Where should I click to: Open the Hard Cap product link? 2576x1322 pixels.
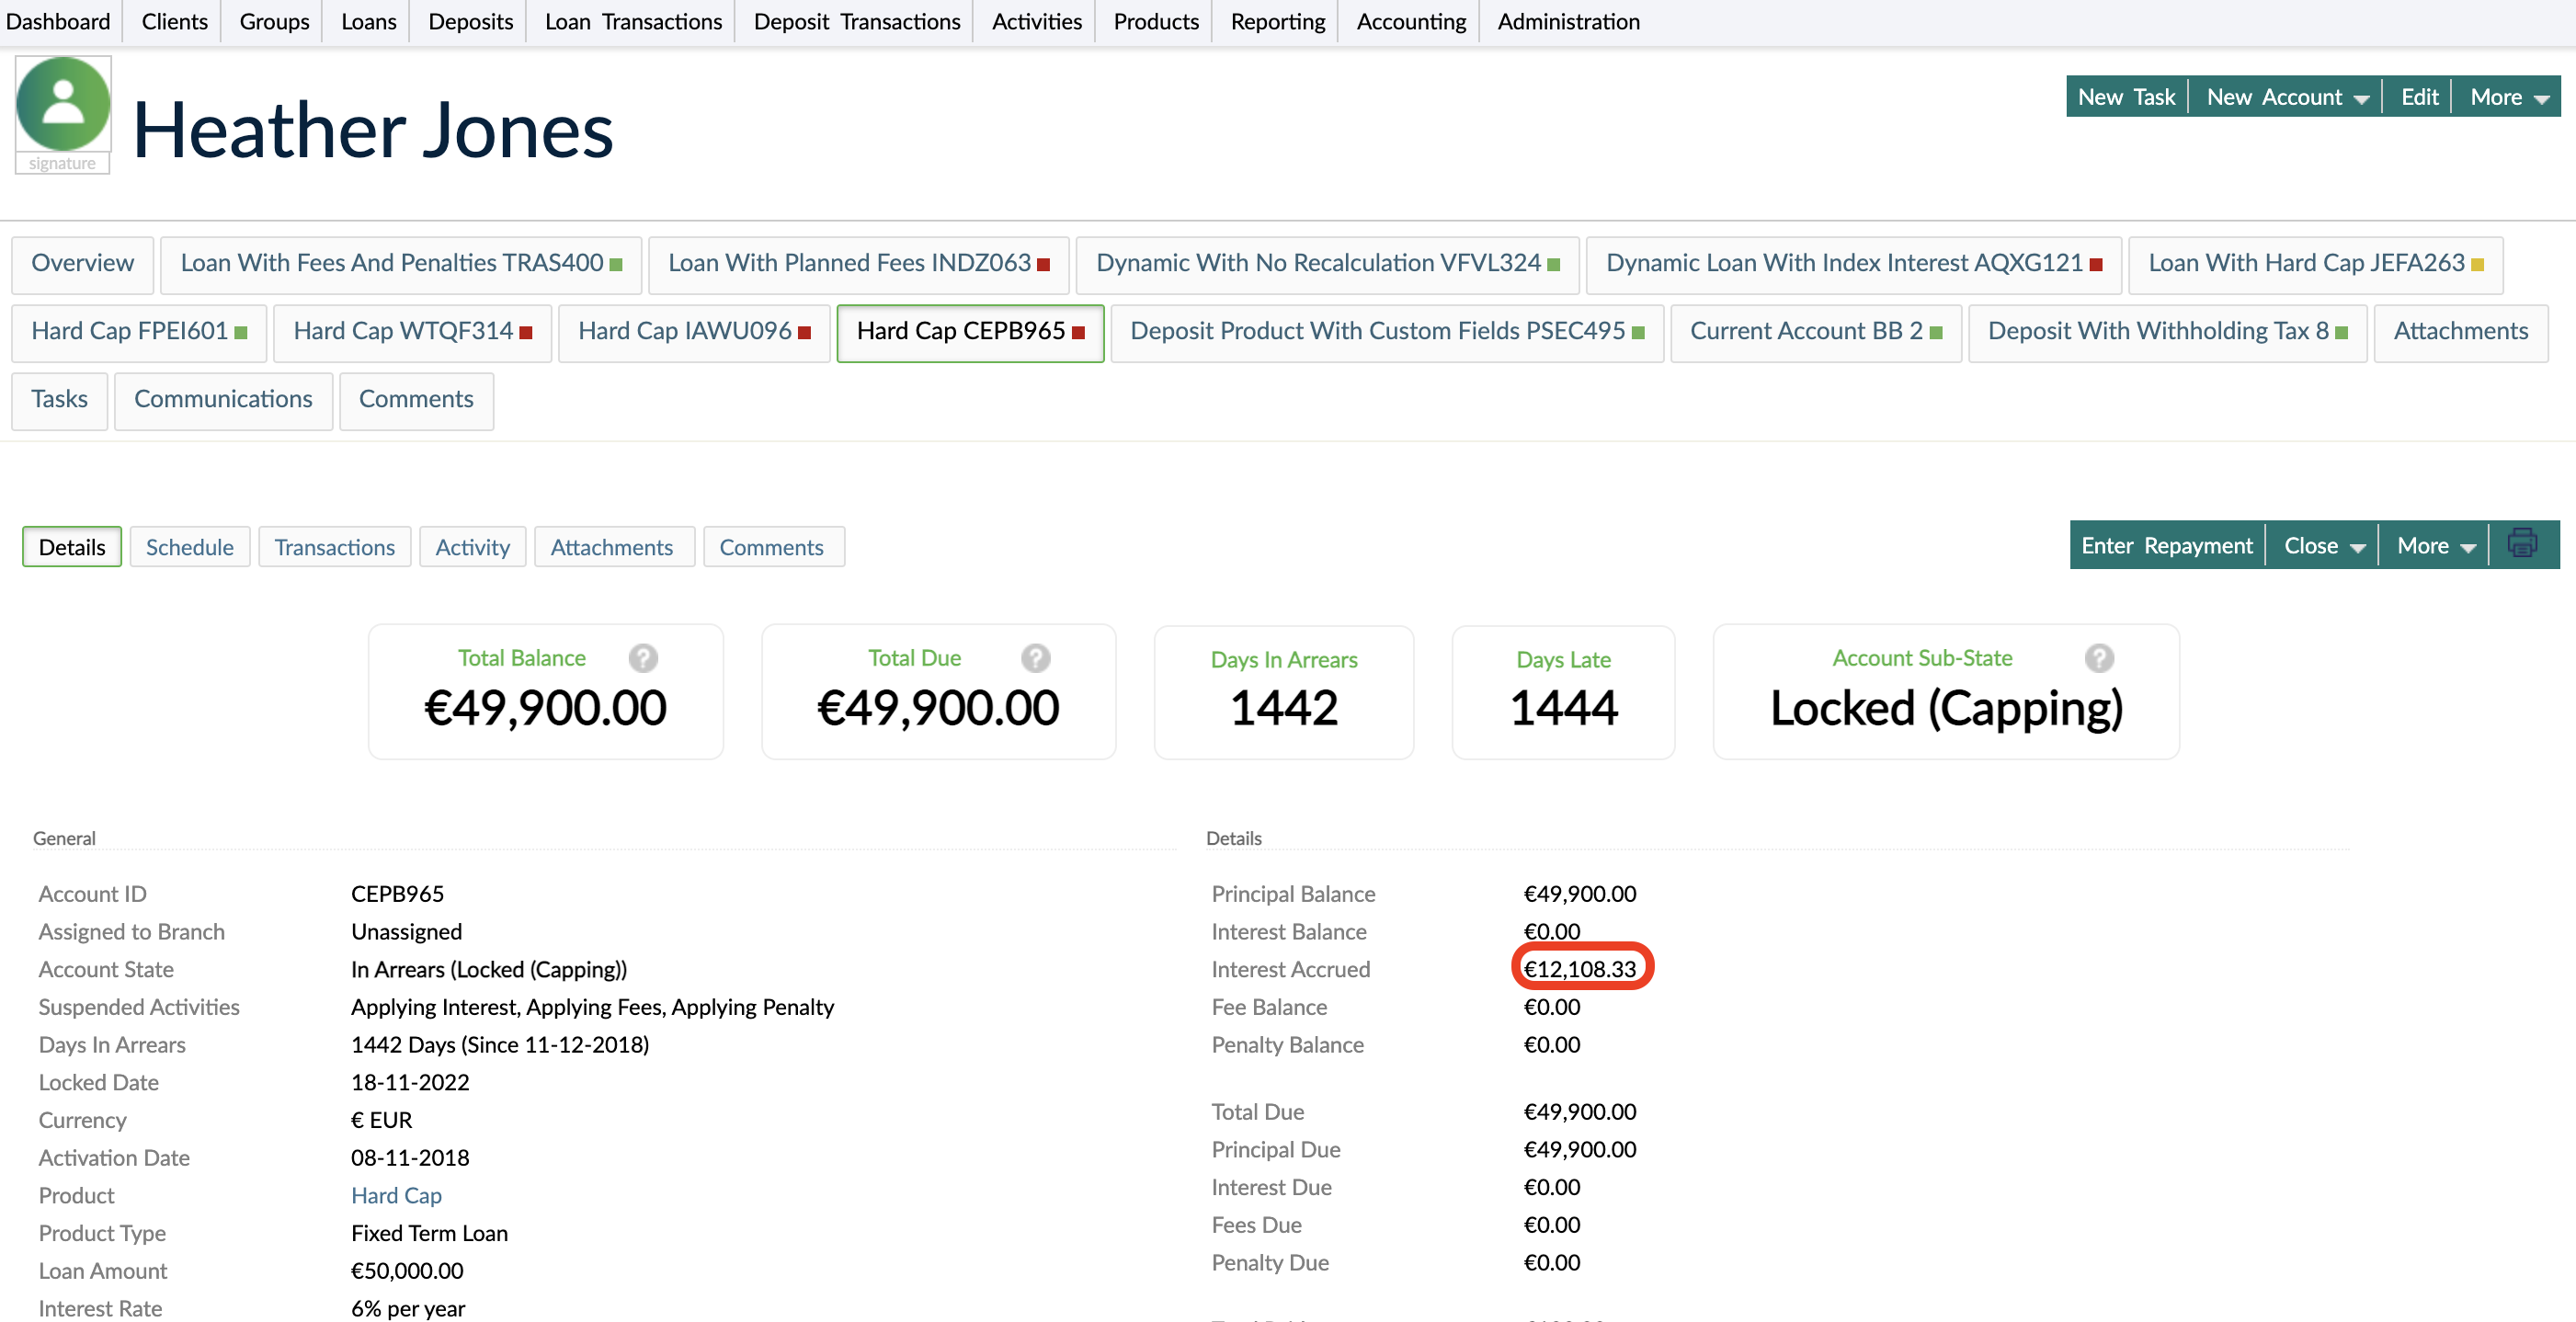click(396, 1194)
